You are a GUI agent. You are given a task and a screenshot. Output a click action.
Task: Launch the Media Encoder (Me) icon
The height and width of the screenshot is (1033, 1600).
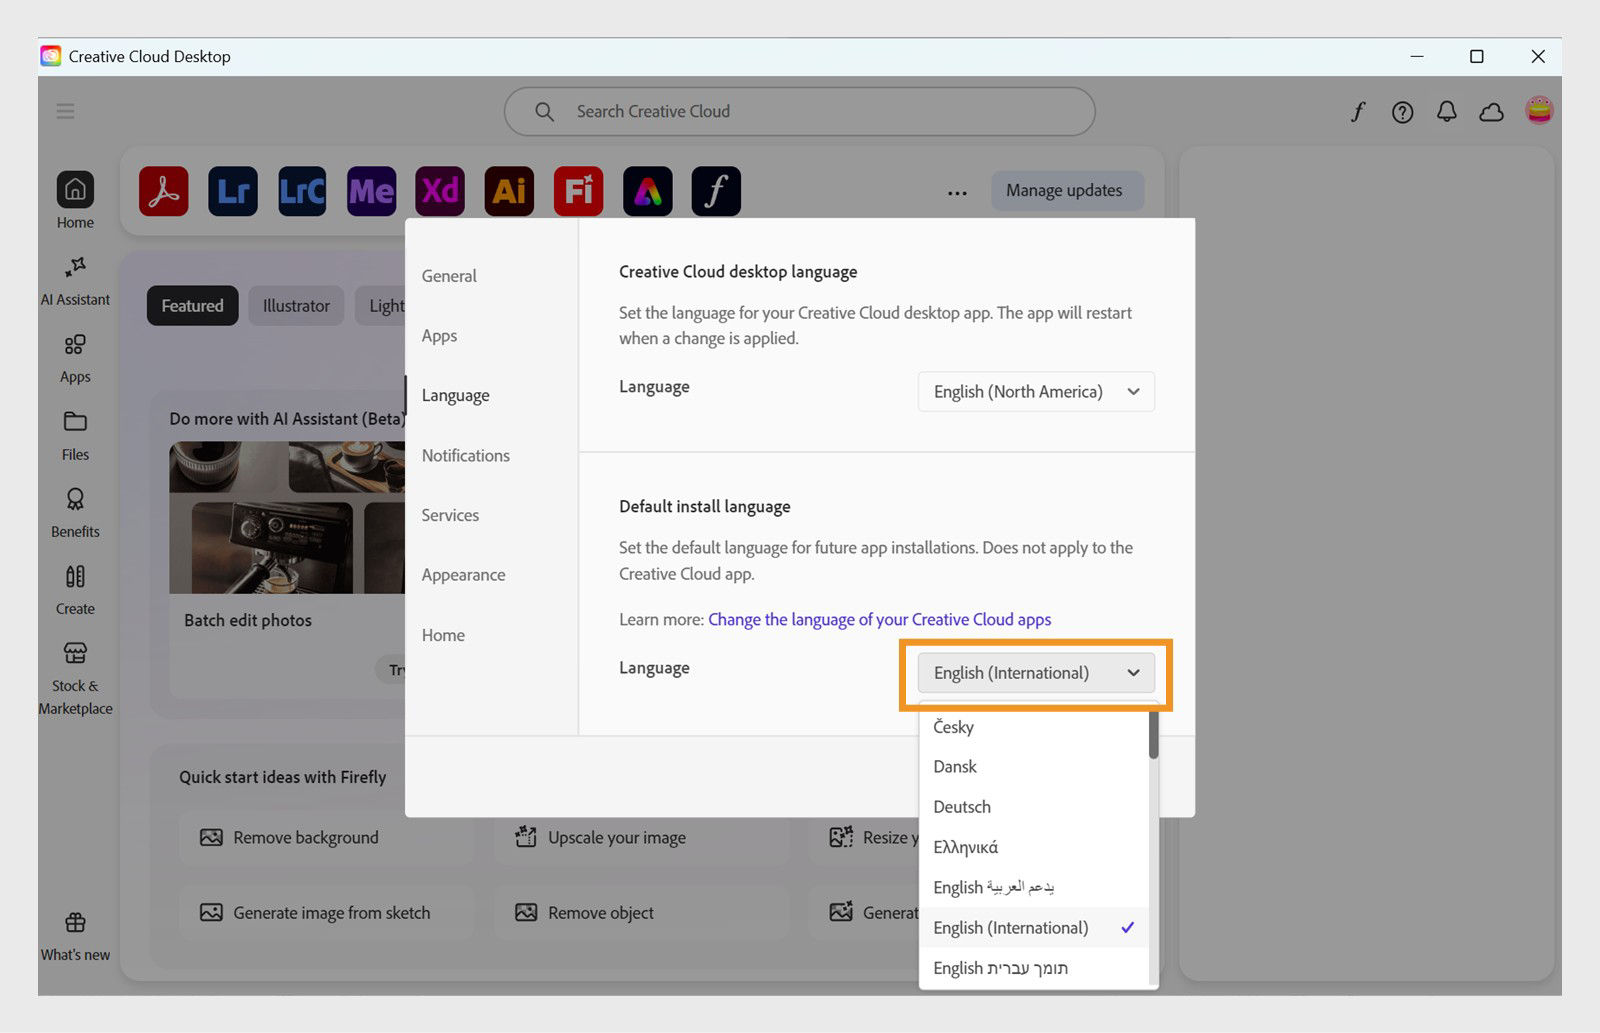pos(371,191)
